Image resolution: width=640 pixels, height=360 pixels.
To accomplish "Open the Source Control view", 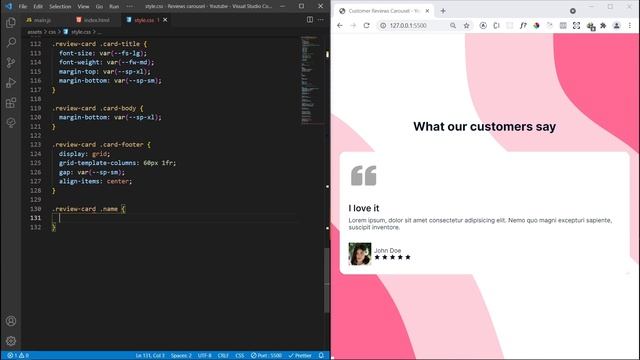I will (x=11, y=62).
